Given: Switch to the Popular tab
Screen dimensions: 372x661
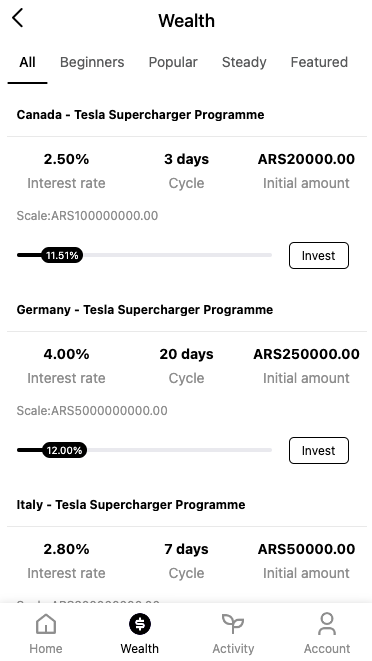Looking at the screenshot, I should 173,62.
